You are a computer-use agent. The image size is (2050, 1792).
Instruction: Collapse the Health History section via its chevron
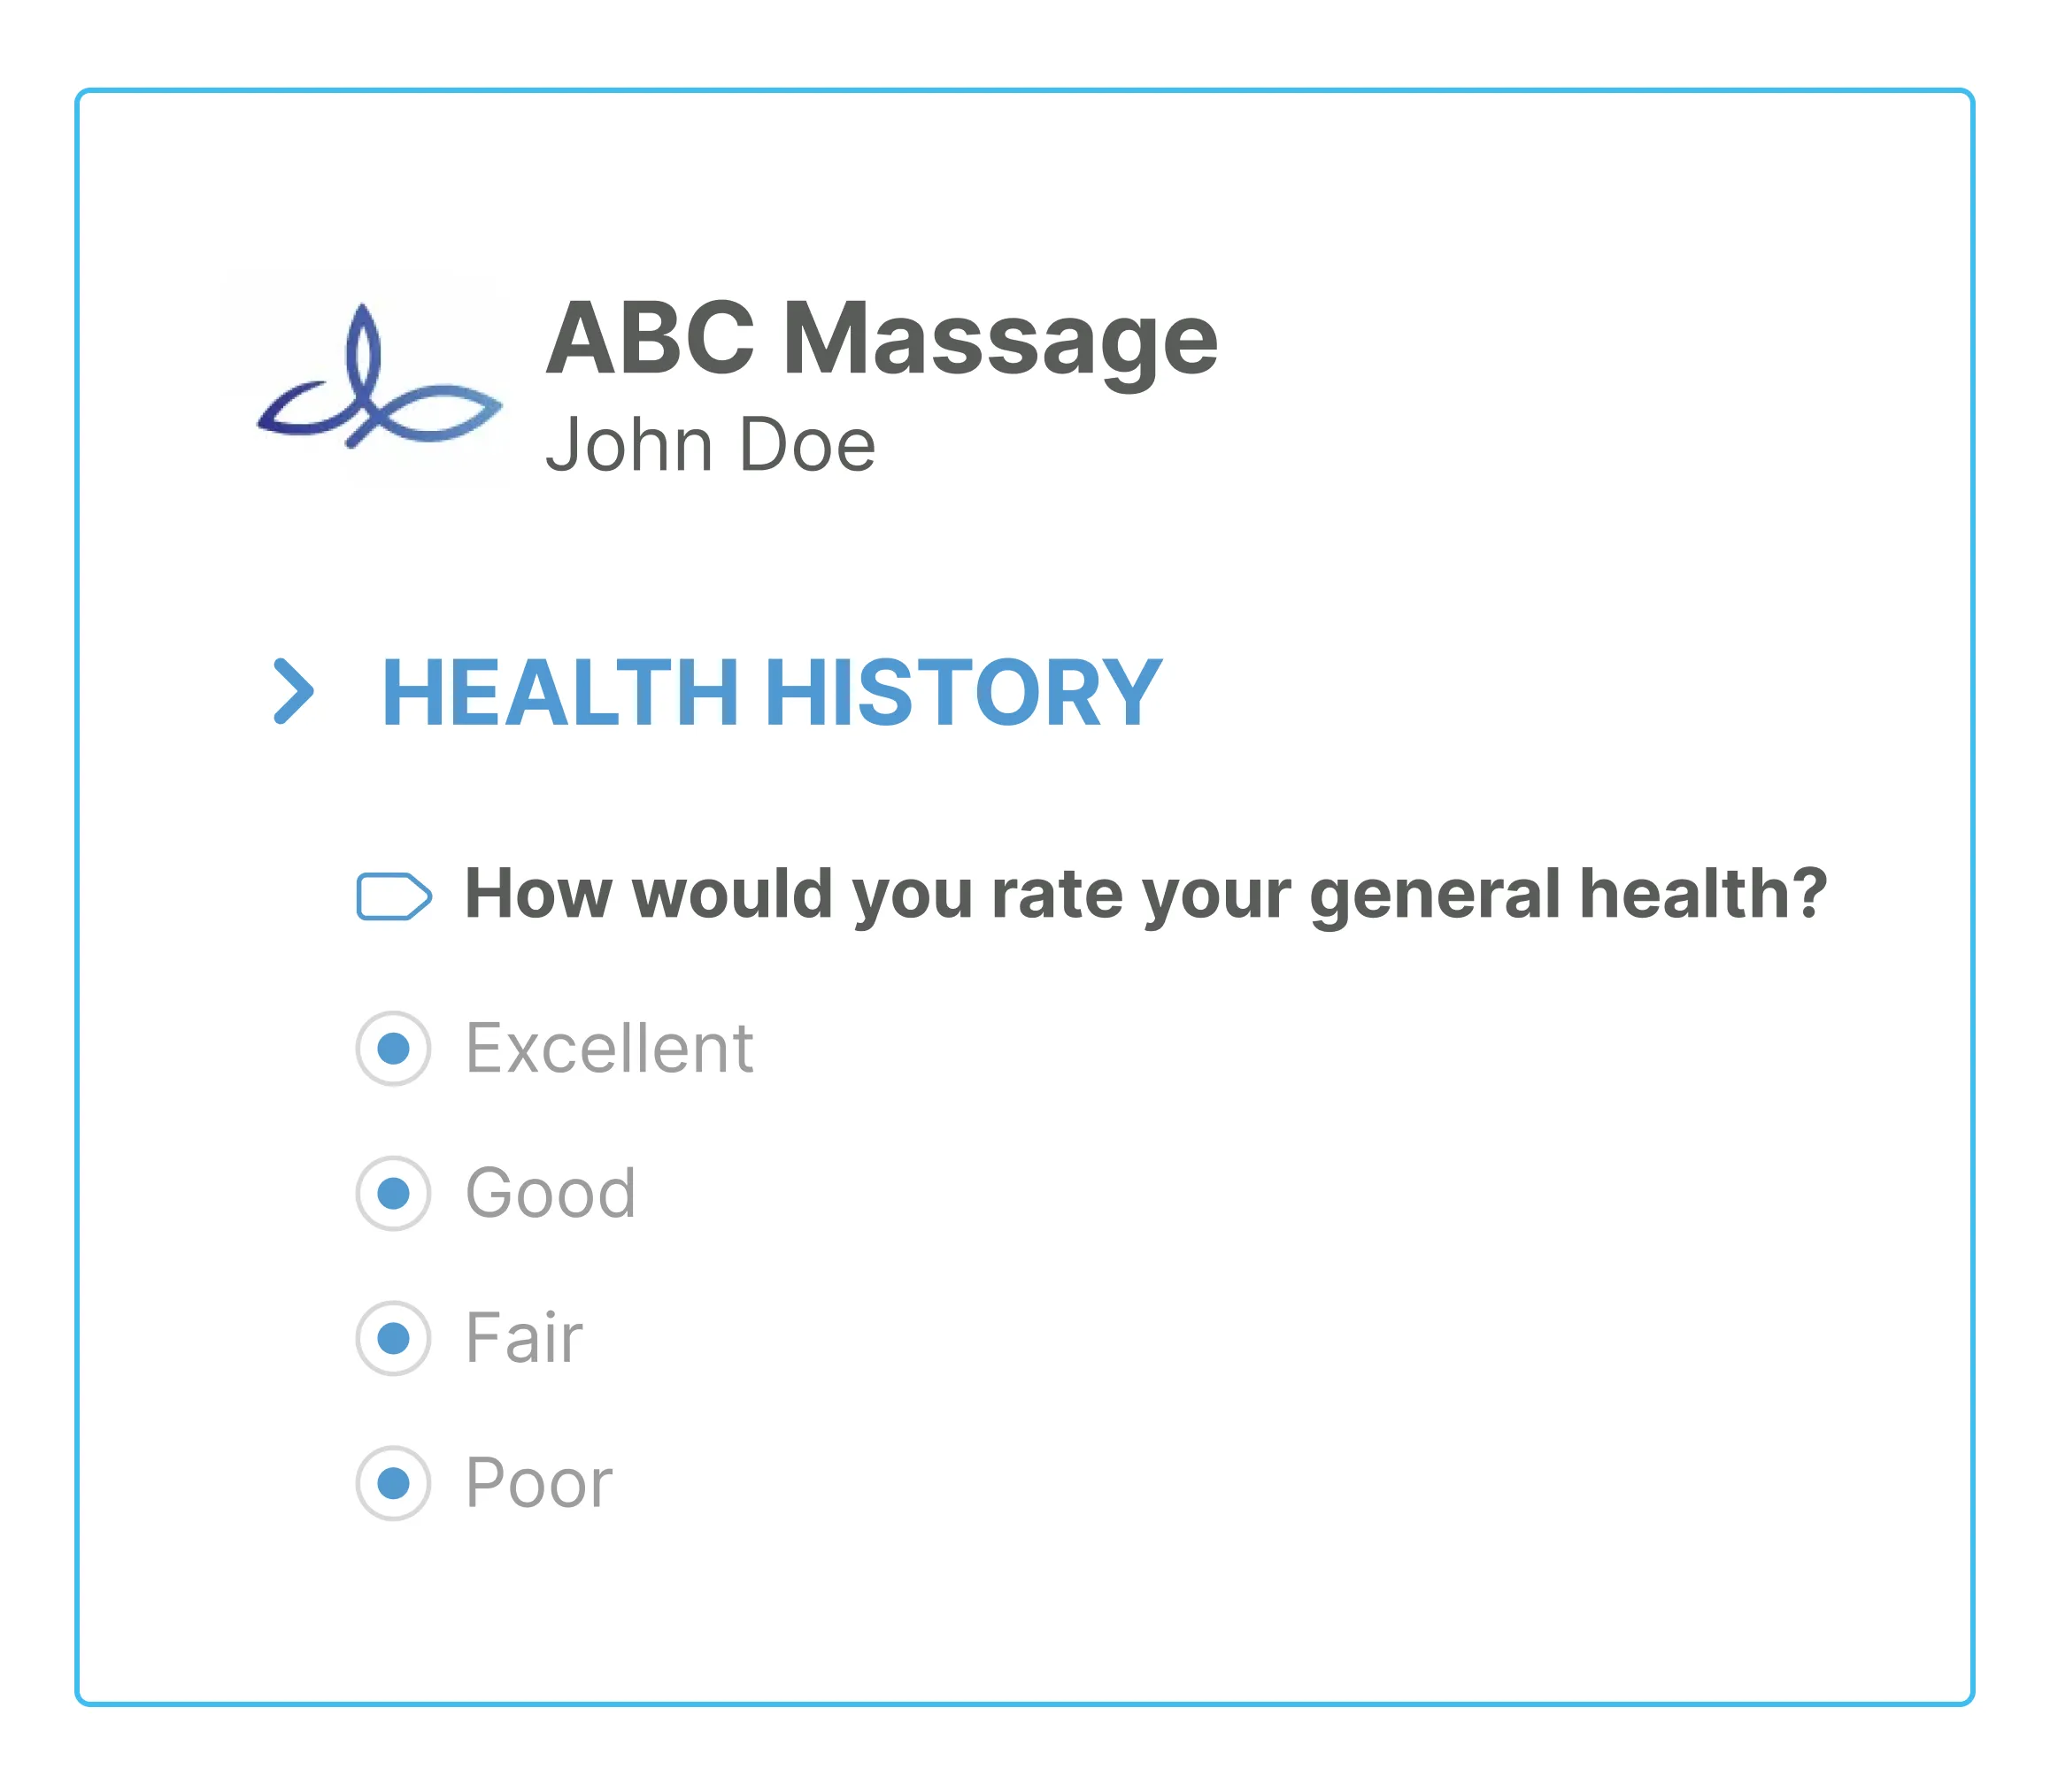click(x=296, y=690)
